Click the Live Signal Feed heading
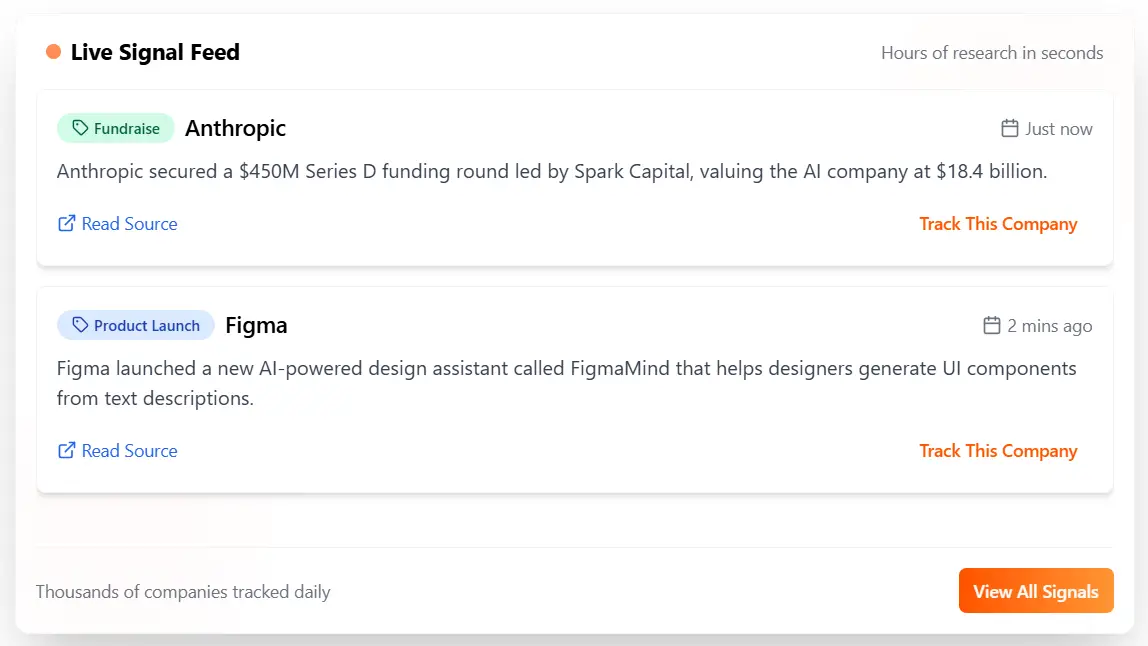The height and width of the screenshot is (646, 1148). (x=155, y=52)
